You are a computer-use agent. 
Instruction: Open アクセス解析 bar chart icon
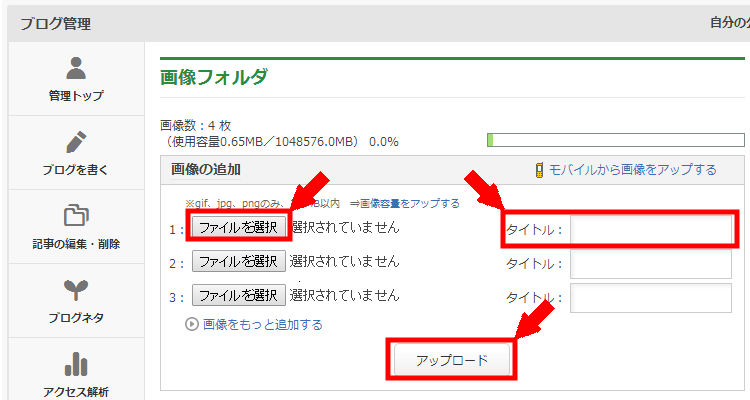[x=76, y=364]
